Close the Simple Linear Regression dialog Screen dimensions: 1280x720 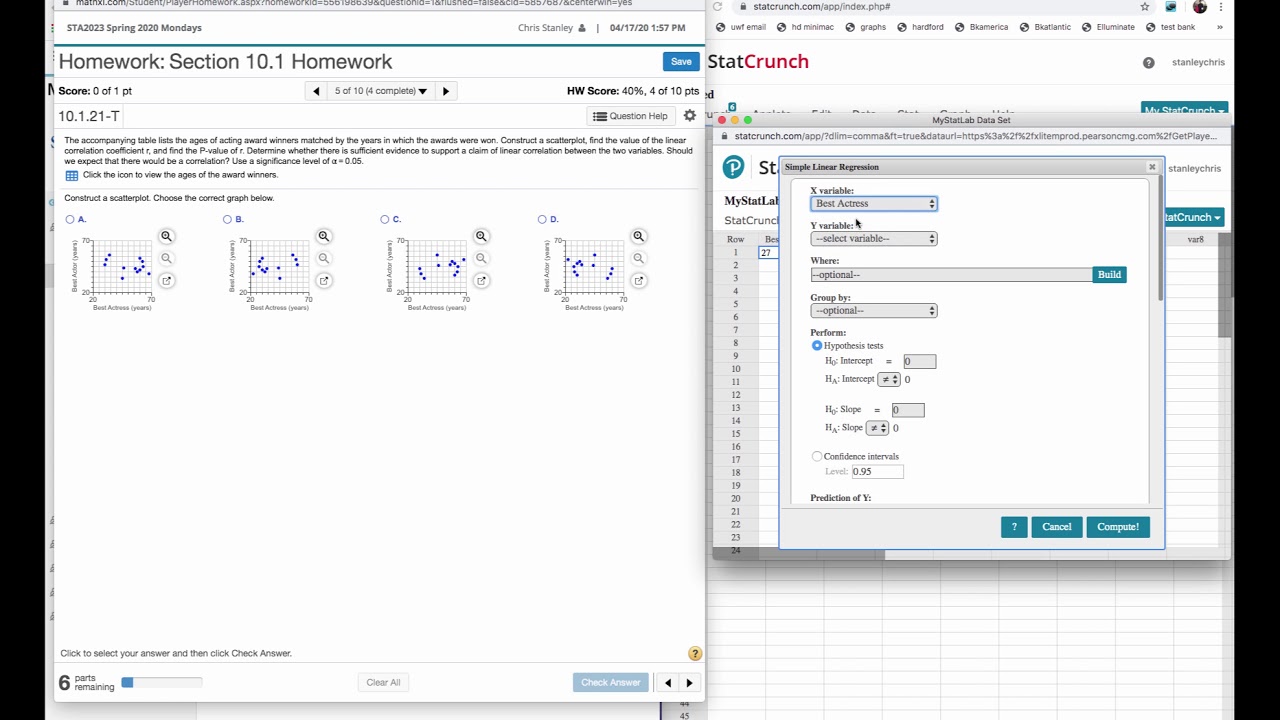(1152, 167)
